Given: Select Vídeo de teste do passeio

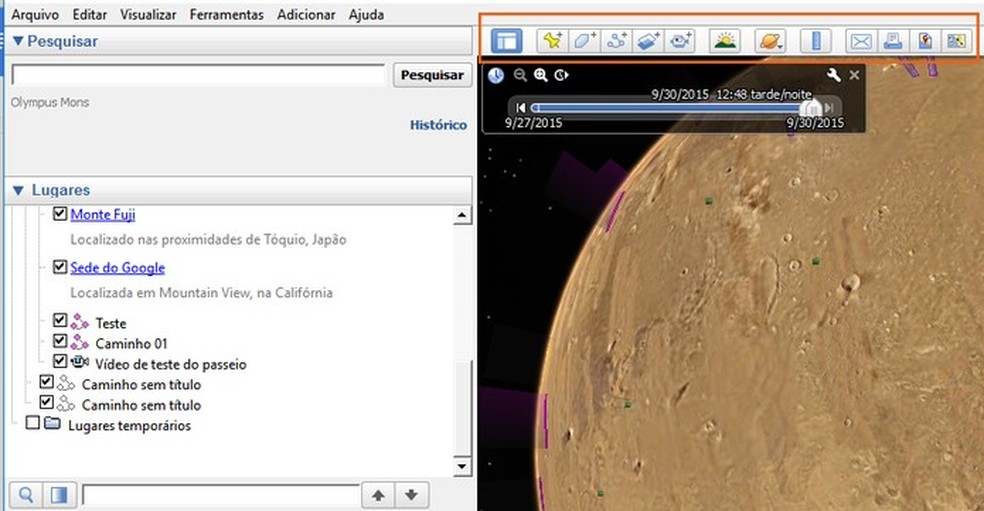Looking at the screenshot, I should [171, 365].
